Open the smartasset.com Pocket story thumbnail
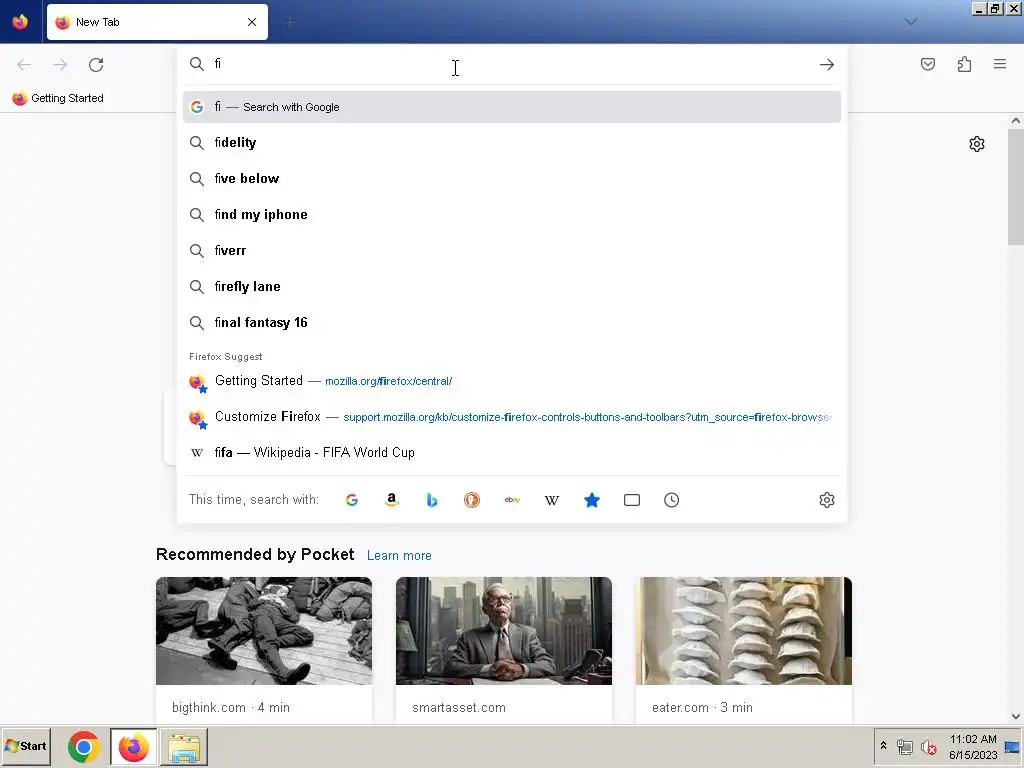Screen dimensions: 1024x768 point(504,631)
